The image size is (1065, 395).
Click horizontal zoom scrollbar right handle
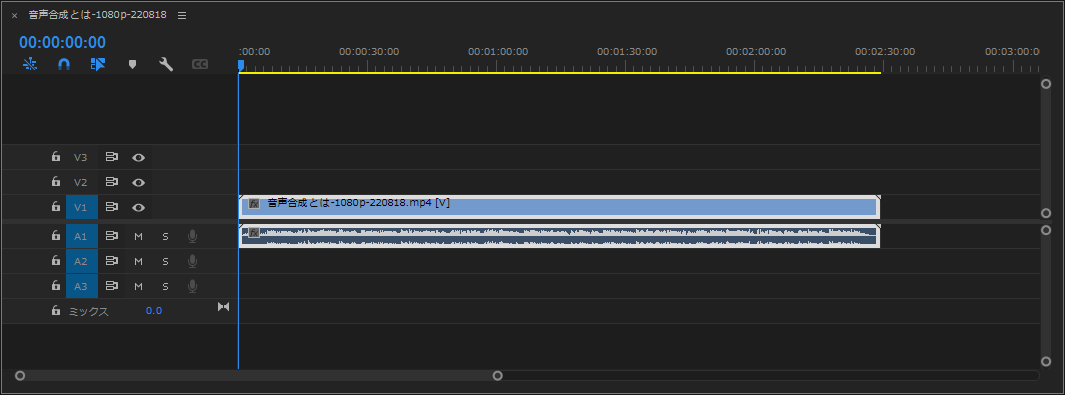(x=498, y=375)
